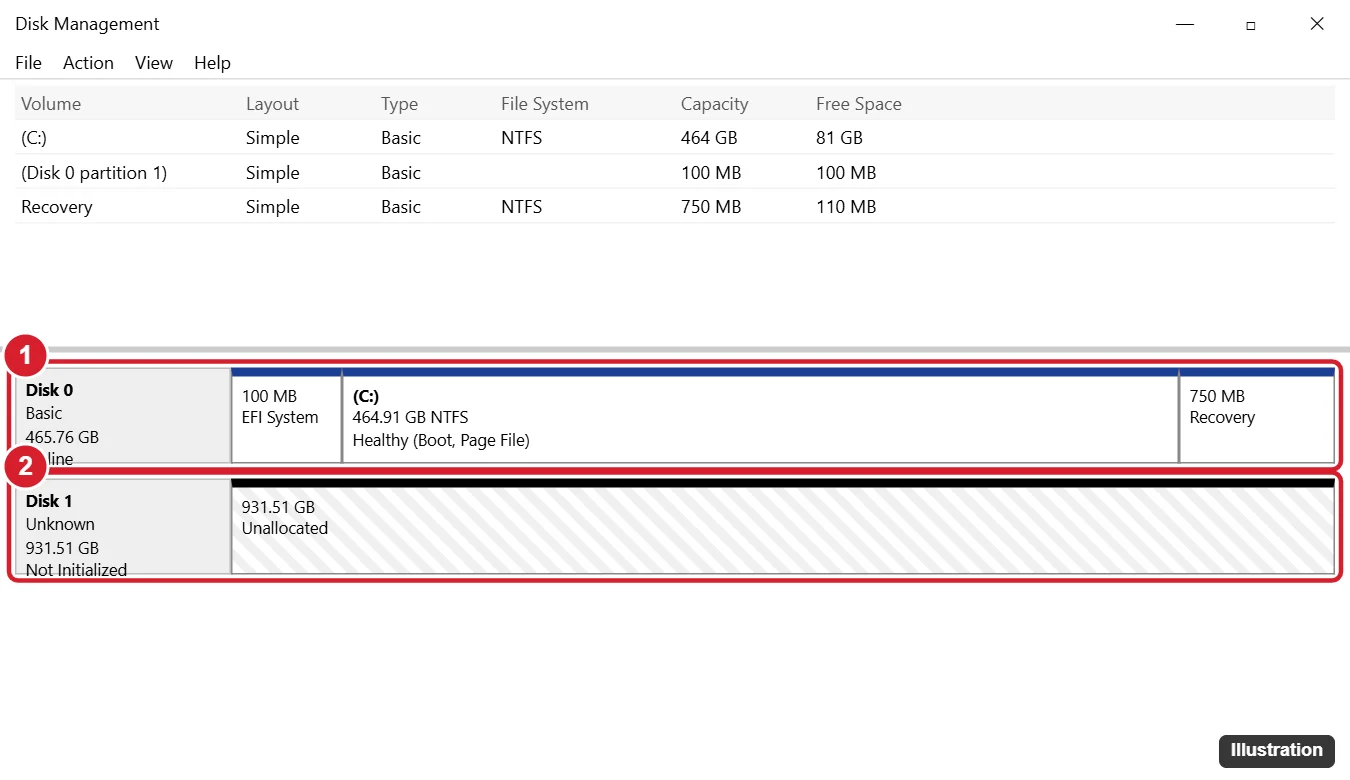
Task: Select the Disk 1 Not Initialized panel
Action: click(x=123, y=527)
